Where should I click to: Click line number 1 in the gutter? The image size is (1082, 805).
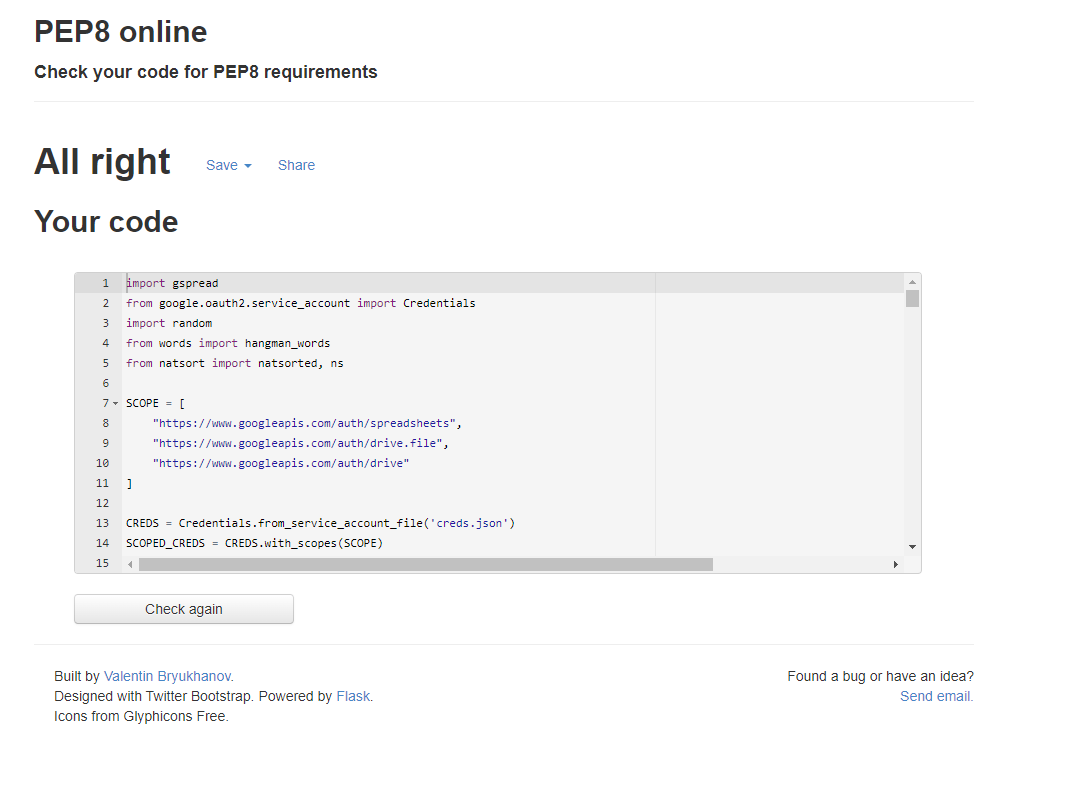point(106,284)
